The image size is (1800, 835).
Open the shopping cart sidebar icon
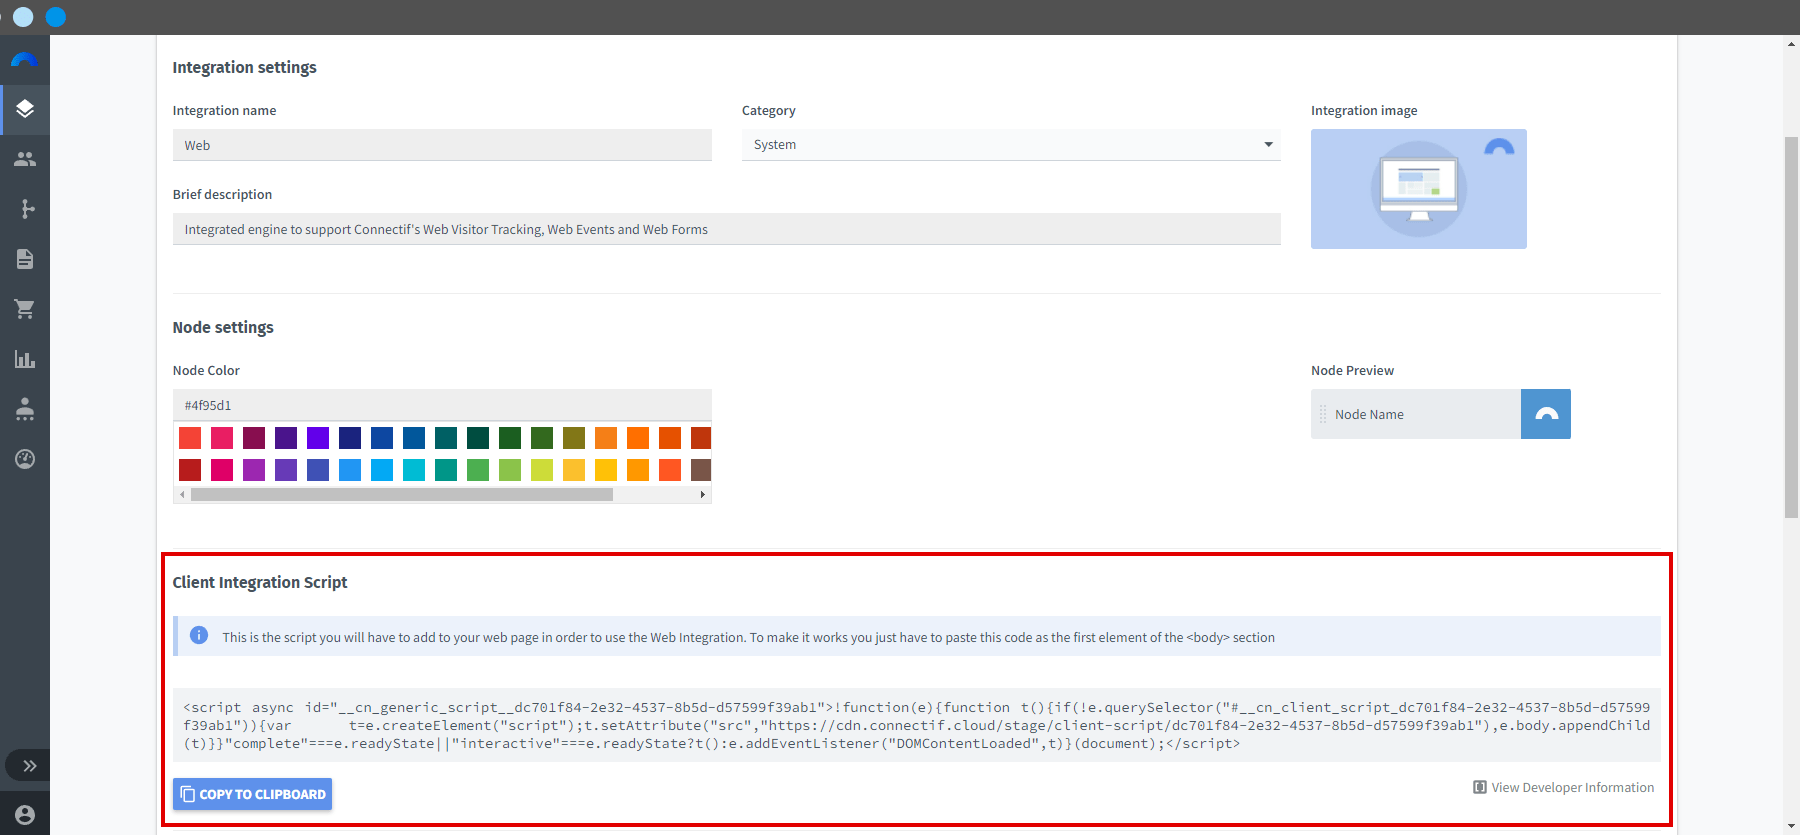[x=25, y=309]
